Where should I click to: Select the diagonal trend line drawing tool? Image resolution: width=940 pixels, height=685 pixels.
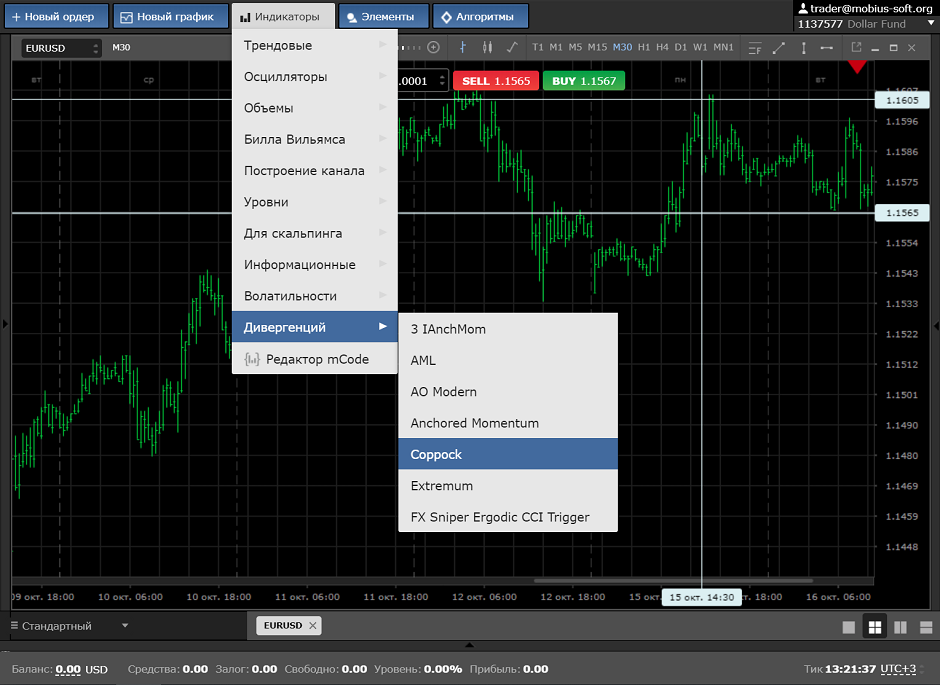(779, 48)
